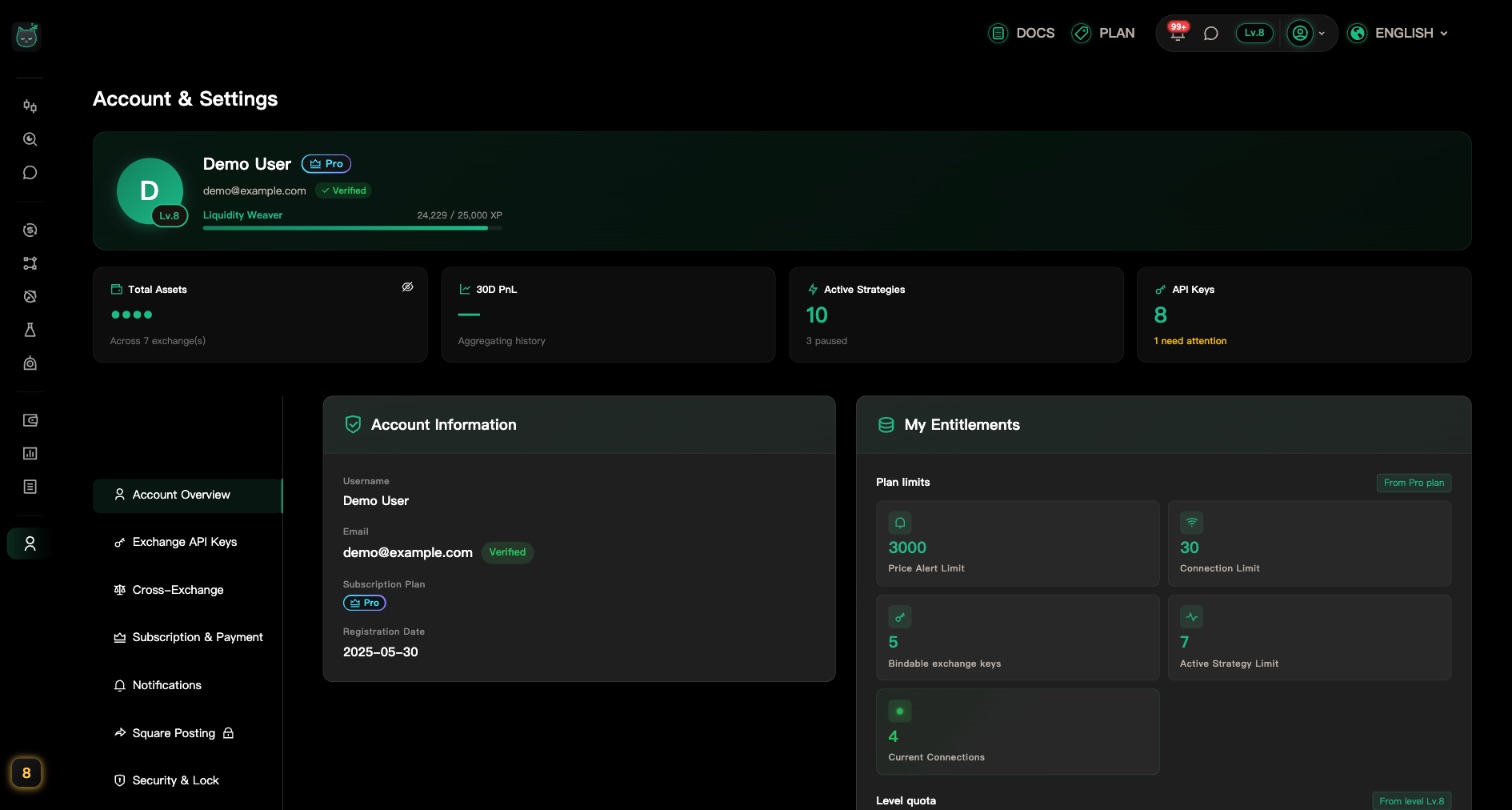Screen dimensions: 1512x810
Task: Open the candlestick trading icon in sidebar
Action: coord(30,107)
